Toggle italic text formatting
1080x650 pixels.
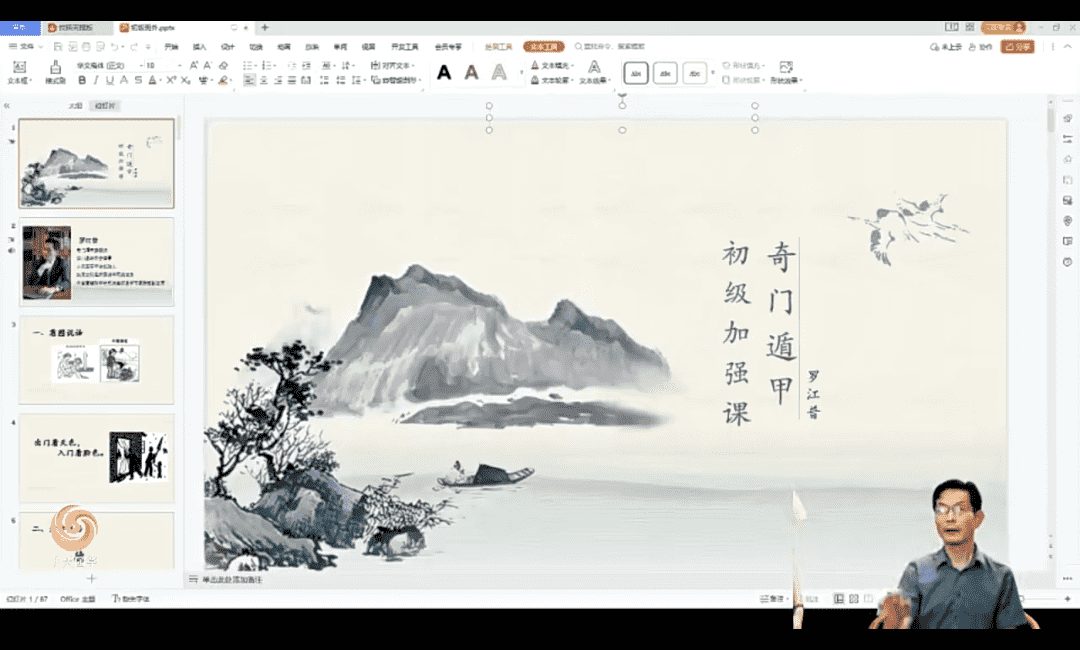96,80
